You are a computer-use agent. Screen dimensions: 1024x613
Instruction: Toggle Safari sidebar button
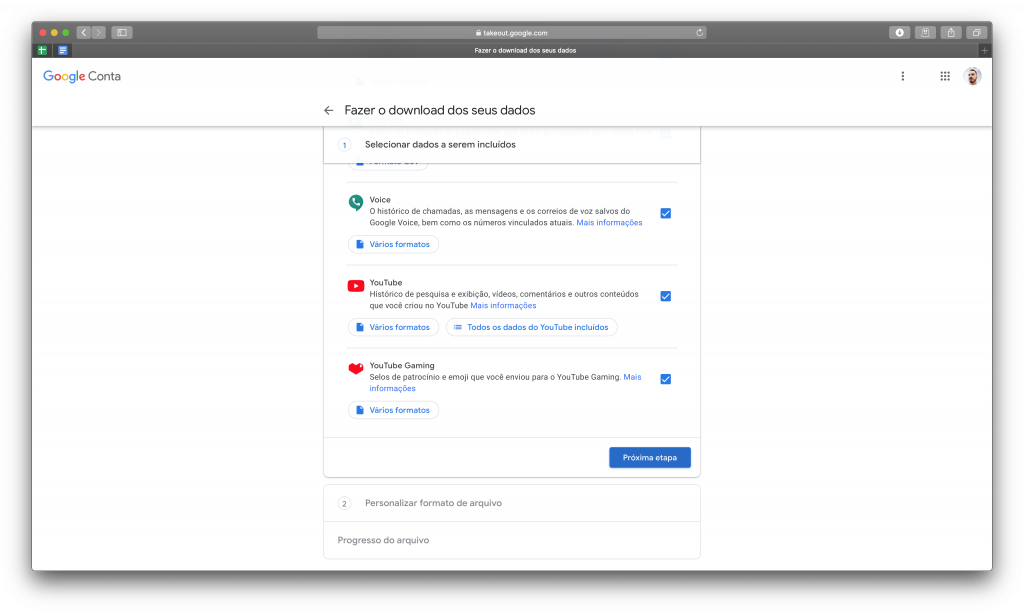point(122,33)
